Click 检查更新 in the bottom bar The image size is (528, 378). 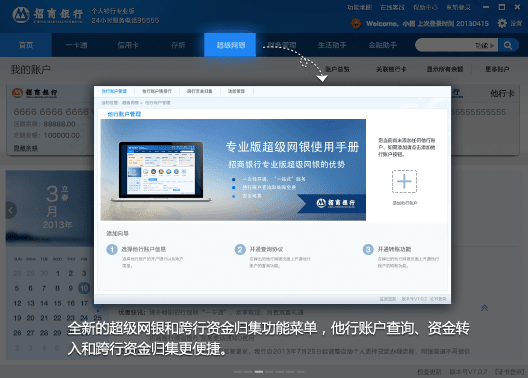pyautogui.click(x=429, y=372)
